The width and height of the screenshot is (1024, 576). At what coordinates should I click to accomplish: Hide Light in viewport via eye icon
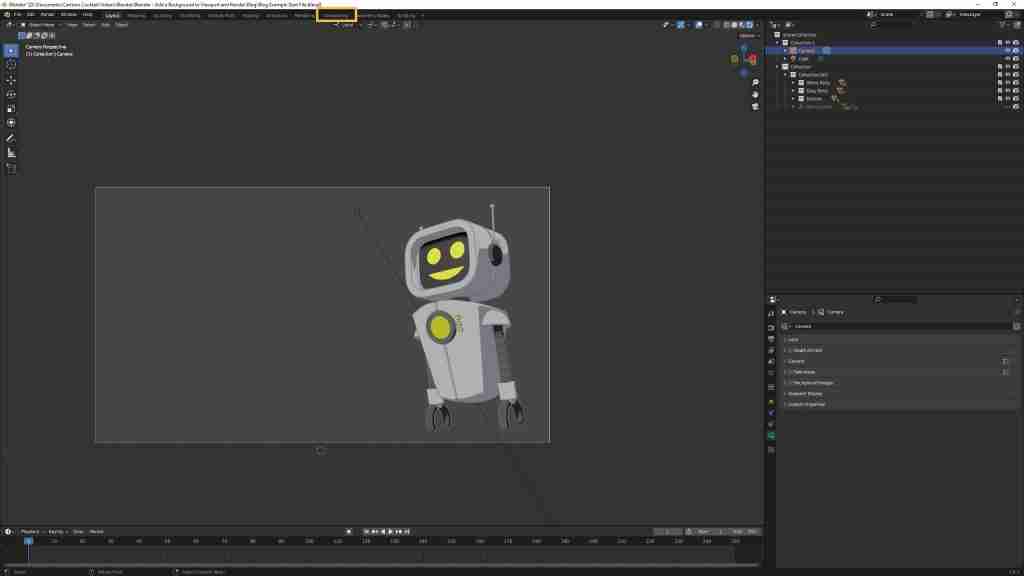click(x=1008, y=58)
